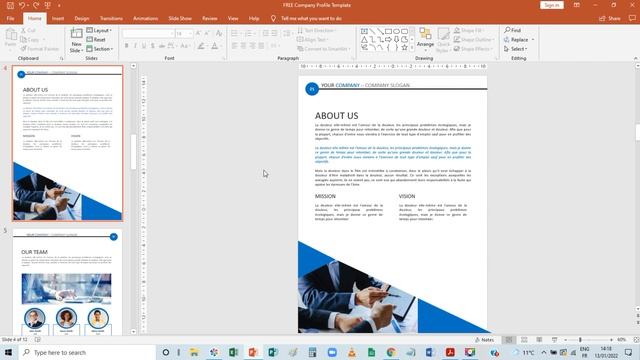Collapse the ribbon
640x360 pixels.
pyautogui.click(x=636, y=58)
